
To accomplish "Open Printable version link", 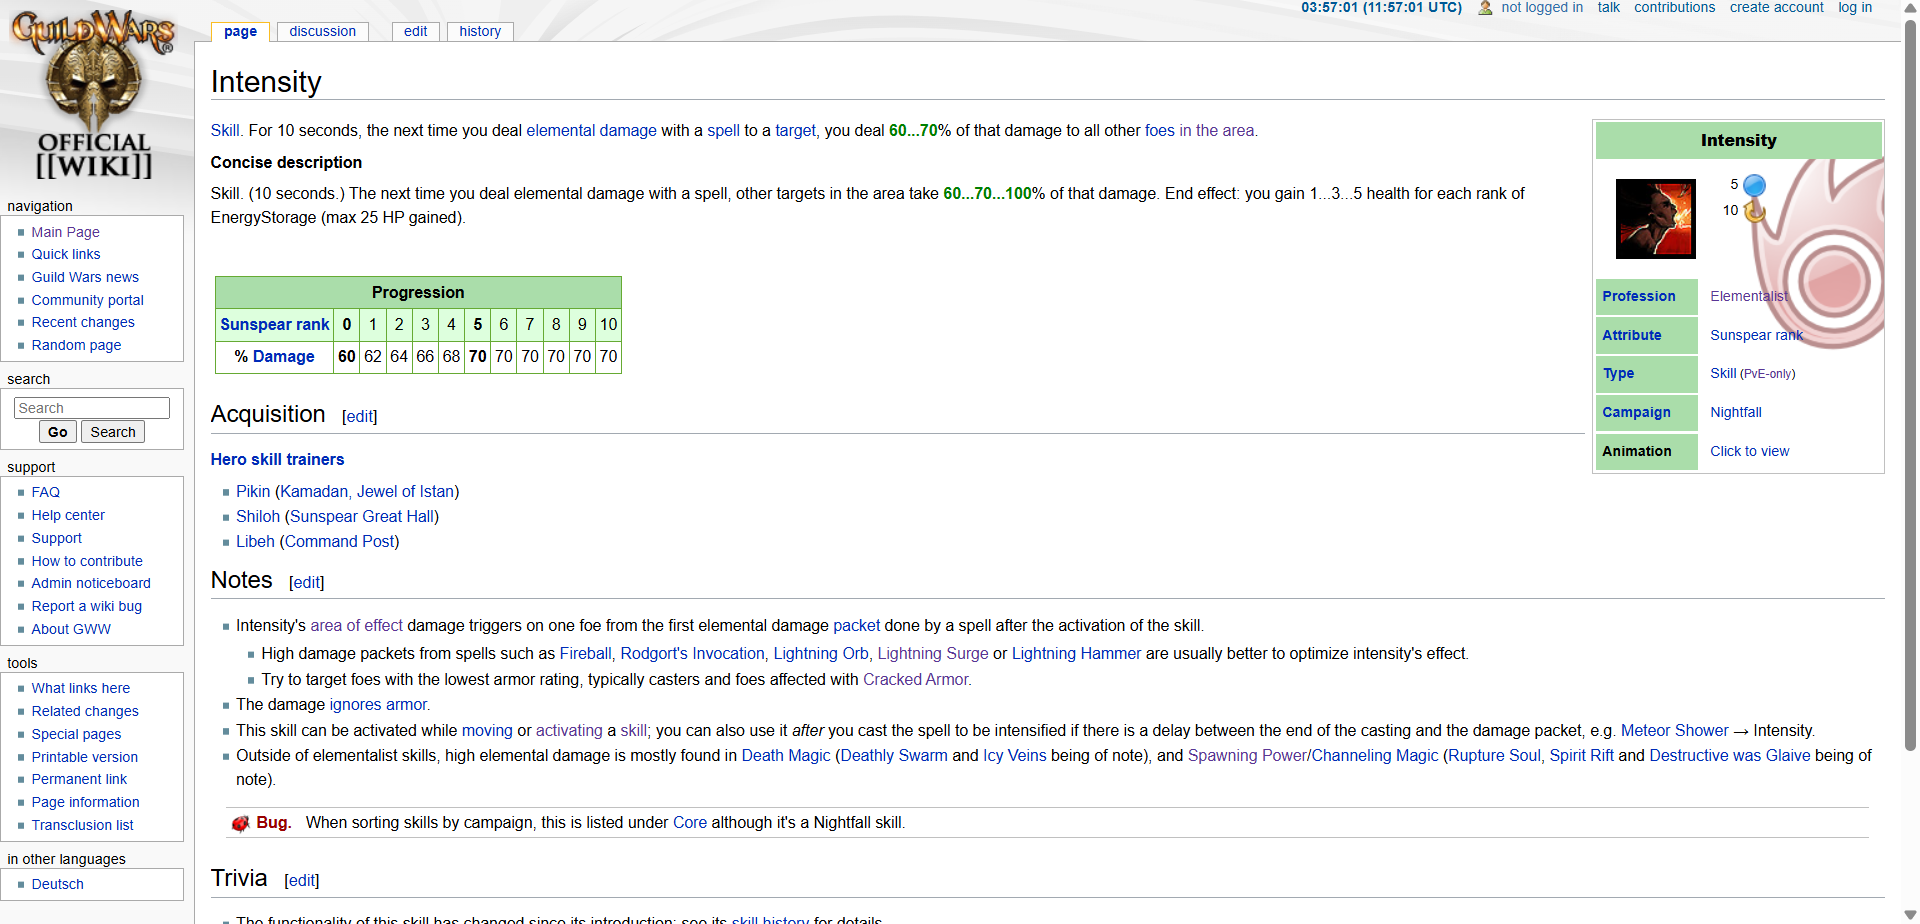I will [x=85, y=757].
